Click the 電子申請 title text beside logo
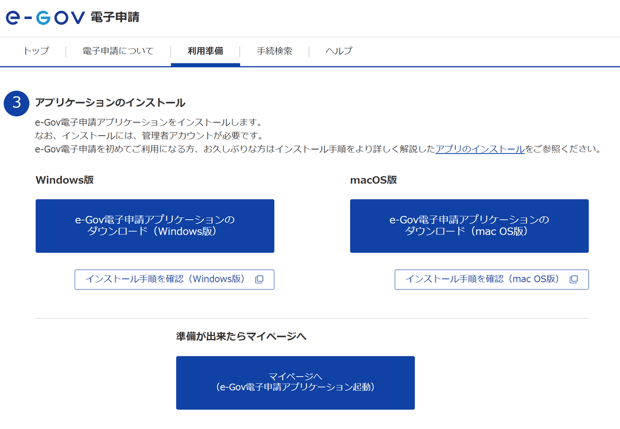 coord(115,17)
